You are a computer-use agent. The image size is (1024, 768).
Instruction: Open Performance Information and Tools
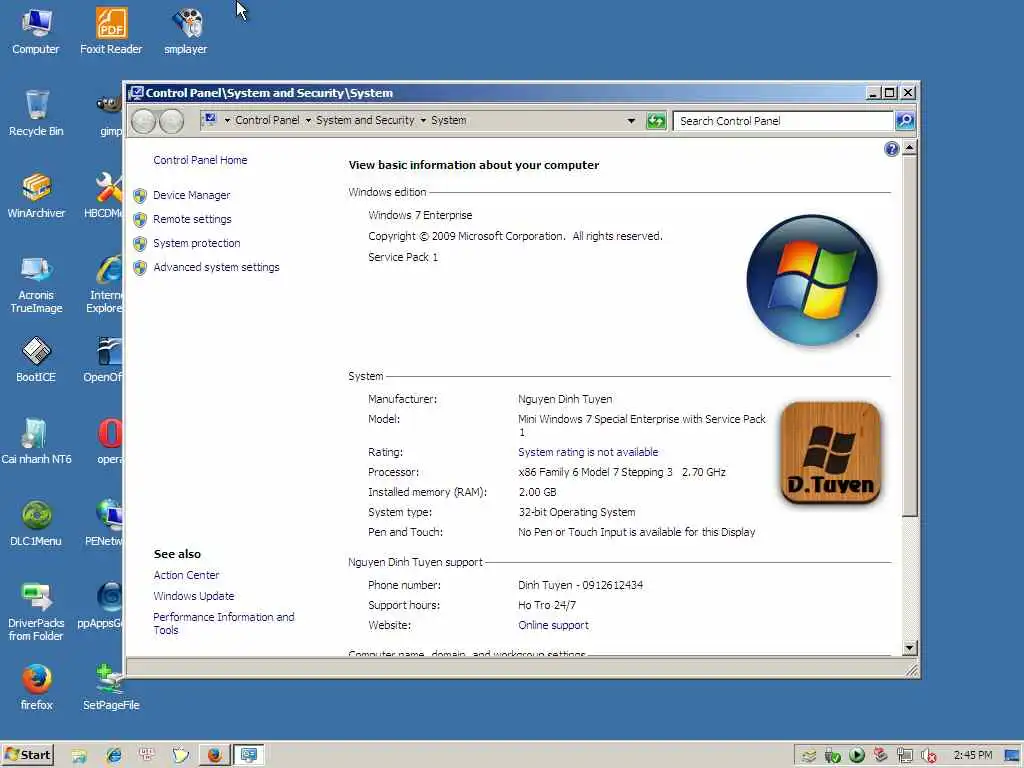click(223, 623)
